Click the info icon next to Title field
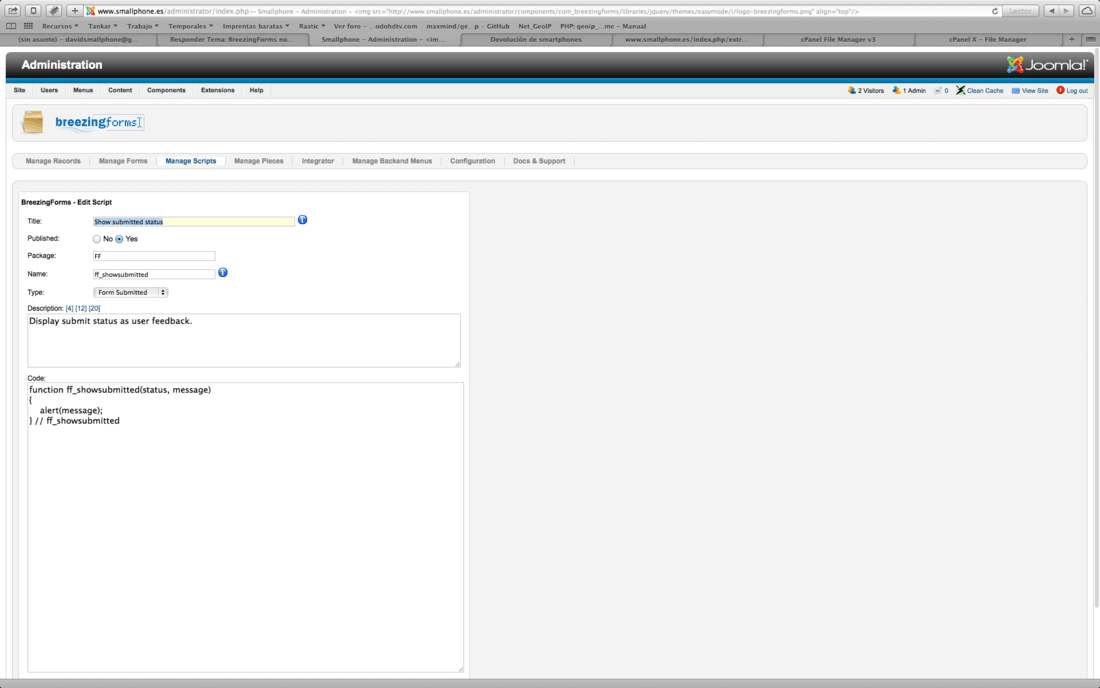1100x688 pixels. 302,220
